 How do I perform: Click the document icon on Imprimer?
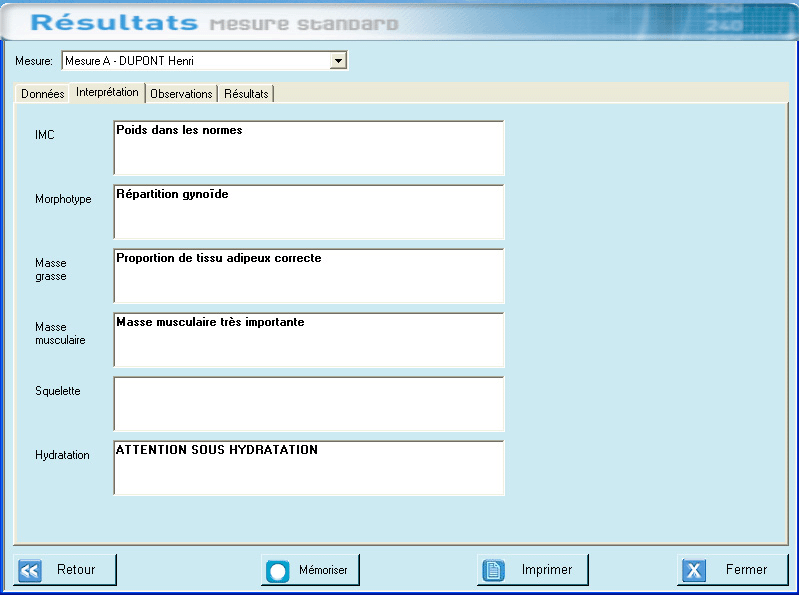click(x=494, y=570)
